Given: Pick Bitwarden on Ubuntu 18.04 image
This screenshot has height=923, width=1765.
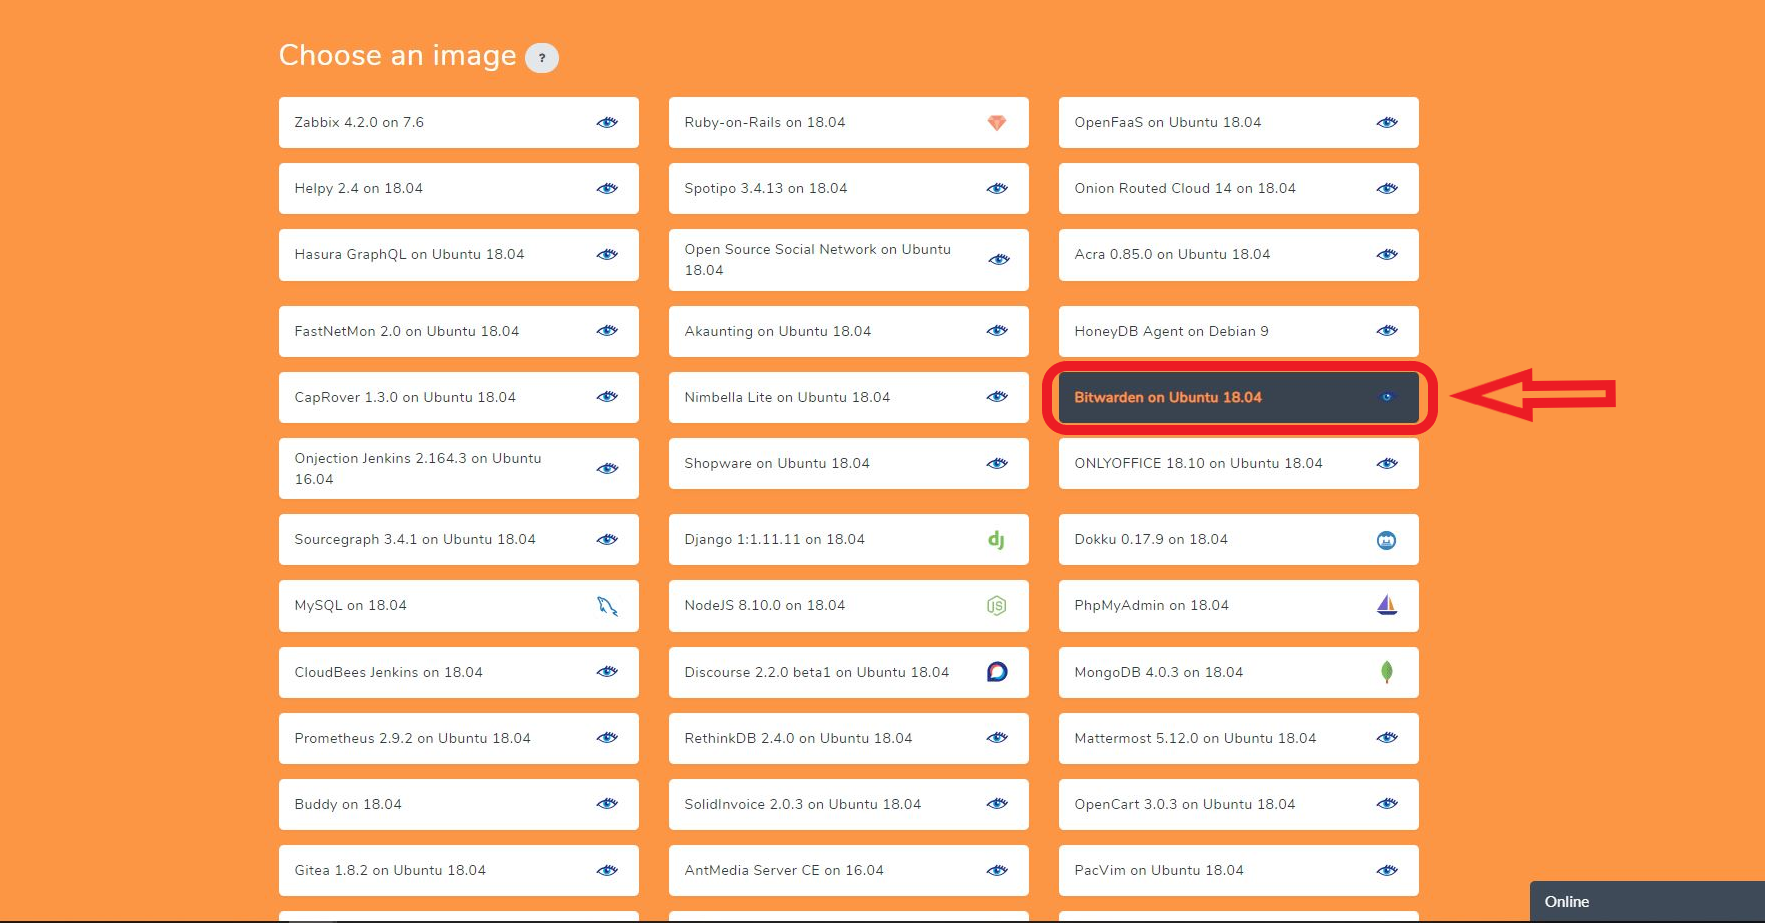Looking at the screenshot, I should 1239,398.
